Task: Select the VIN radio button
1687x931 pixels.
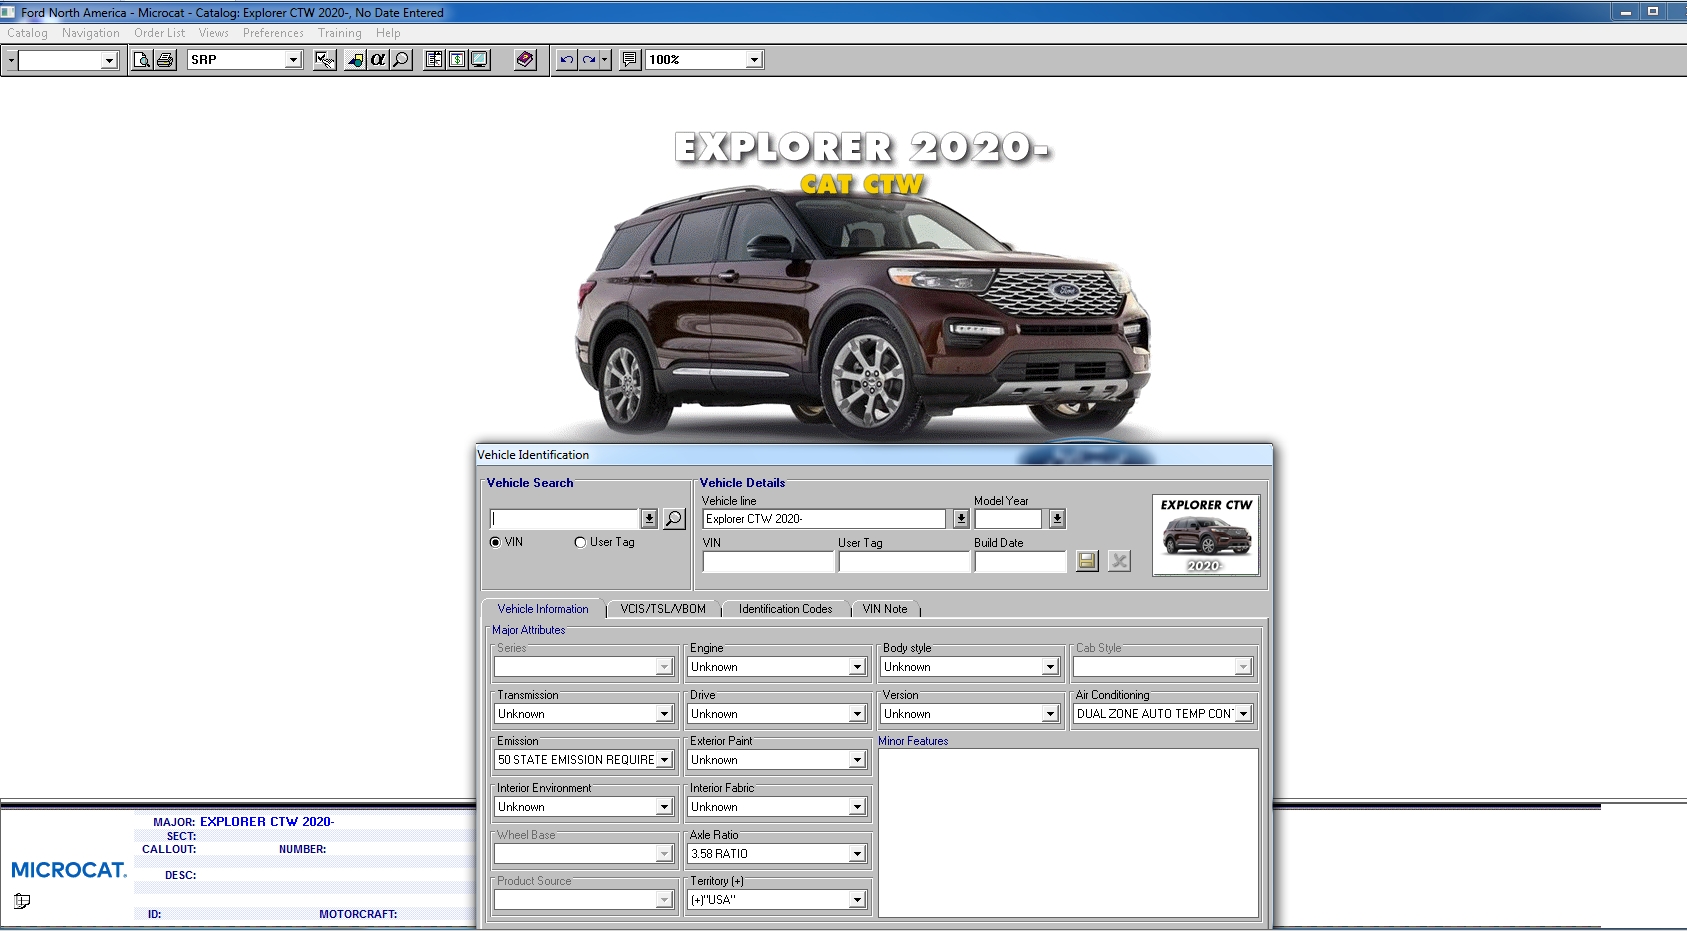Action: (x=495, y=542)
